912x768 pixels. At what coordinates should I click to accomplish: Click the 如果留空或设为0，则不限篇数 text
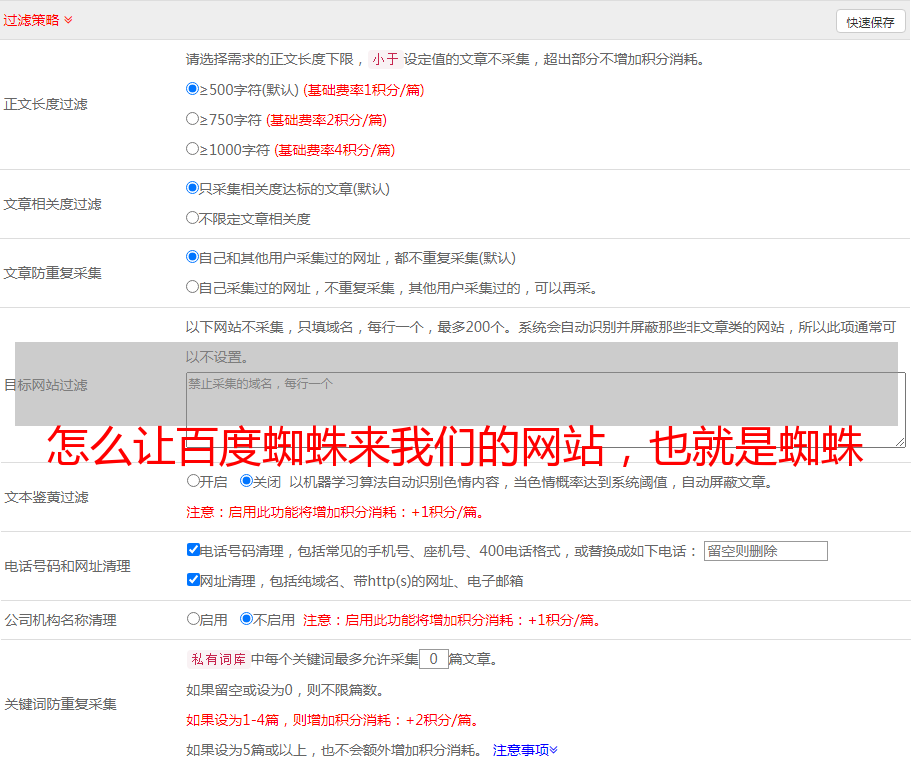[285, 690]
